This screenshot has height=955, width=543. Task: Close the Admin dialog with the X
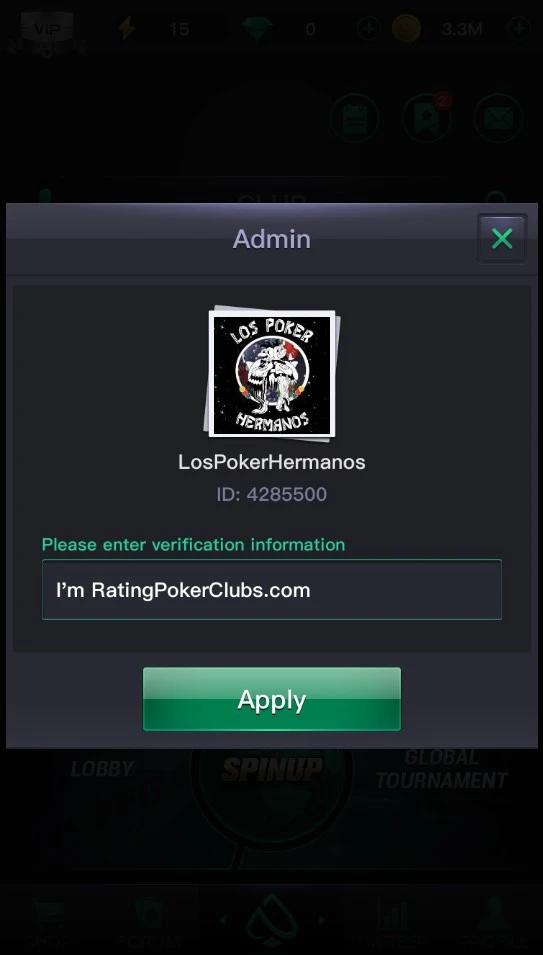pyautogui.click(x=502, y=239)
